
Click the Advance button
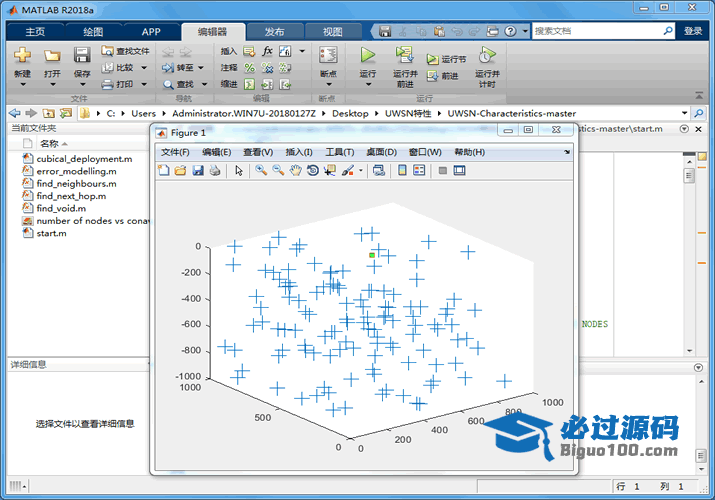pos(442,76)
